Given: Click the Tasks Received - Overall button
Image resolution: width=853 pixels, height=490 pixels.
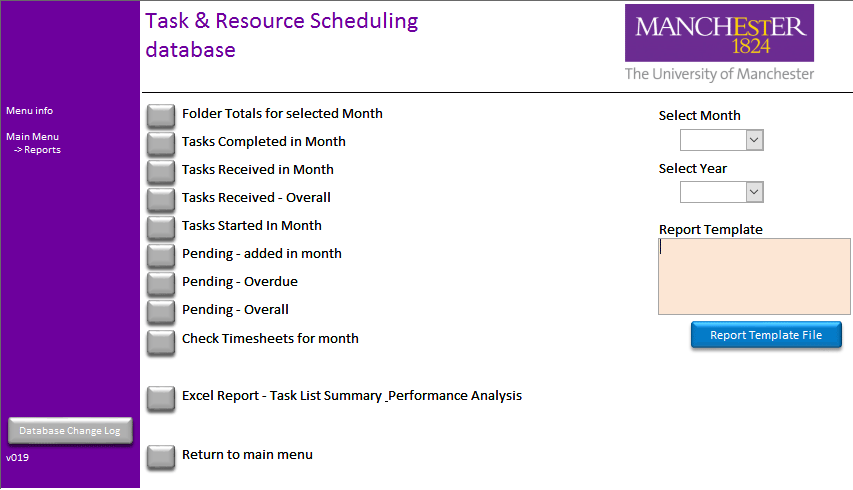Looking at the screenshot, I should (x=161, y=200).
